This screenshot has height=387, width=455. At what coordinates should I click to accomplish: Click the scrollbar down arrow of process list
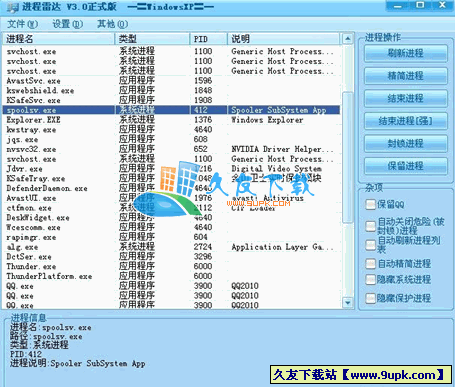(348, 303)
